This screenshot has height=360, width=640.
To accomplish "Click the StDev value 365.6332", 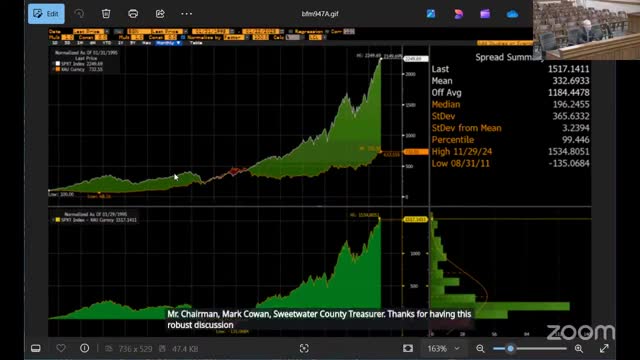I will pyautogui.click(x=571, y=116).
